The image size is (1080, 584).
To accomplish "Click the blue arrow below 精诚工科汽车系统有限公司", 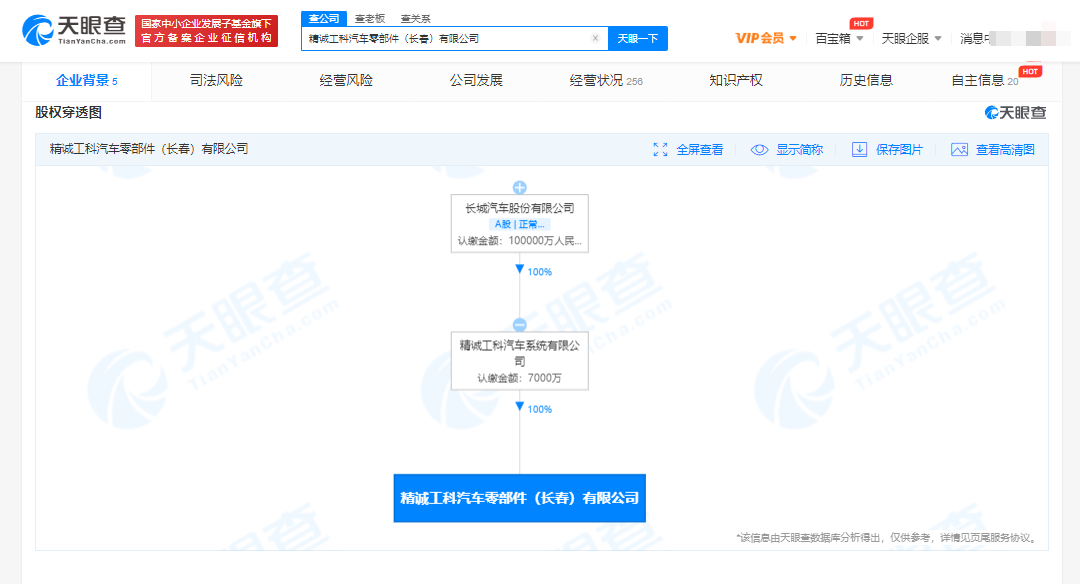I will (519, 407).
